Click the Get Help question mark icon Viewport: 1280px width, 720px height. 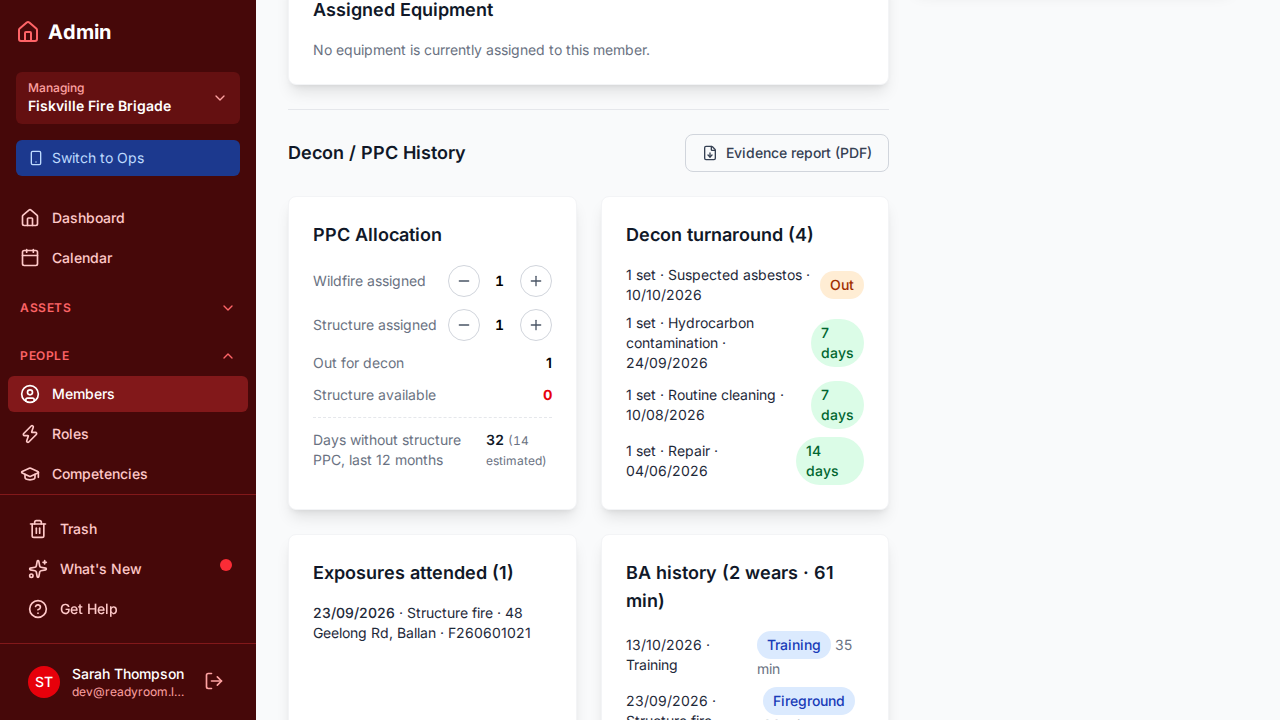[38, 609]
